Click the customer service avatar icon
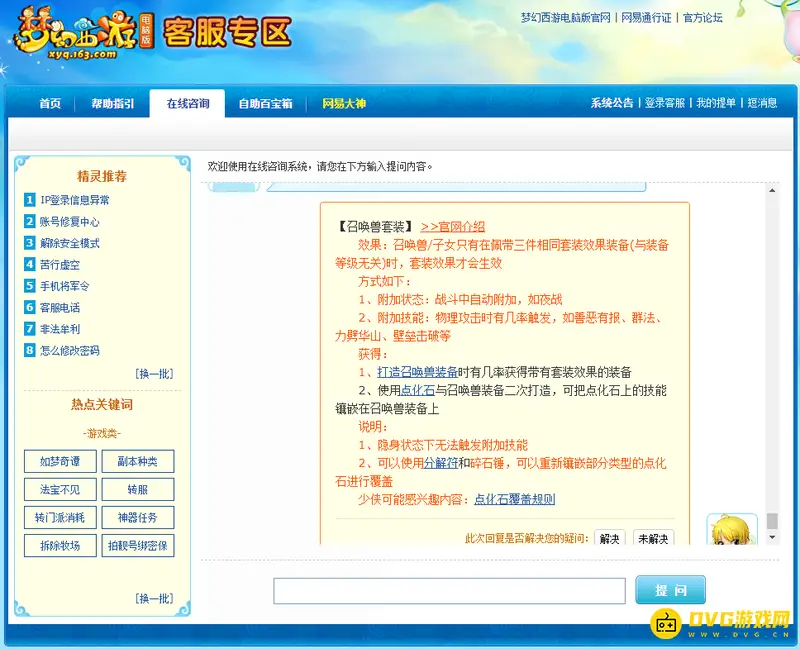 click(732, 529)
